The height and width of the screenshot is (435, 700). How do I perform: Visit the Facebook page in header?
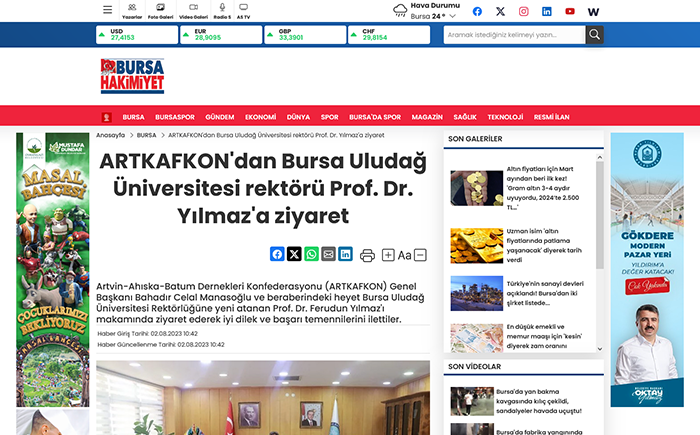click(x=477, y=12)
